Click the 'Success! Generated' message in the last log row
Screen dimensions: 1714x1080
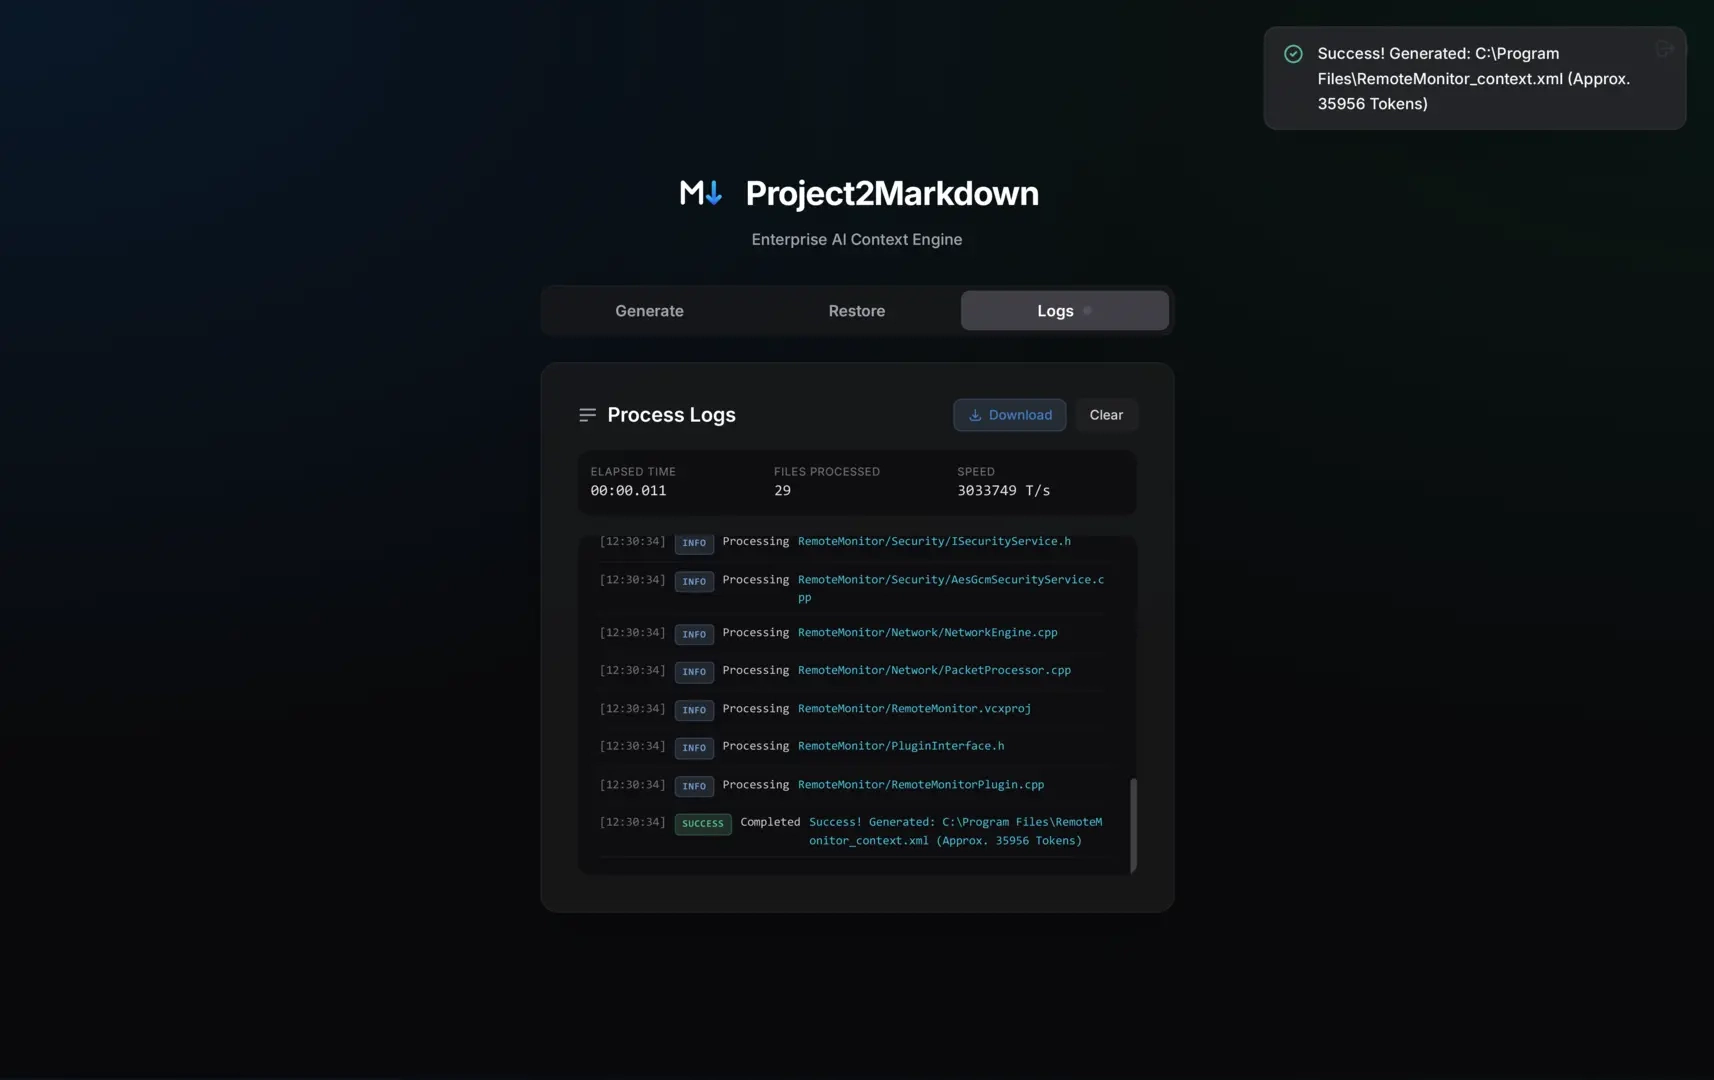tap(956, 831)
